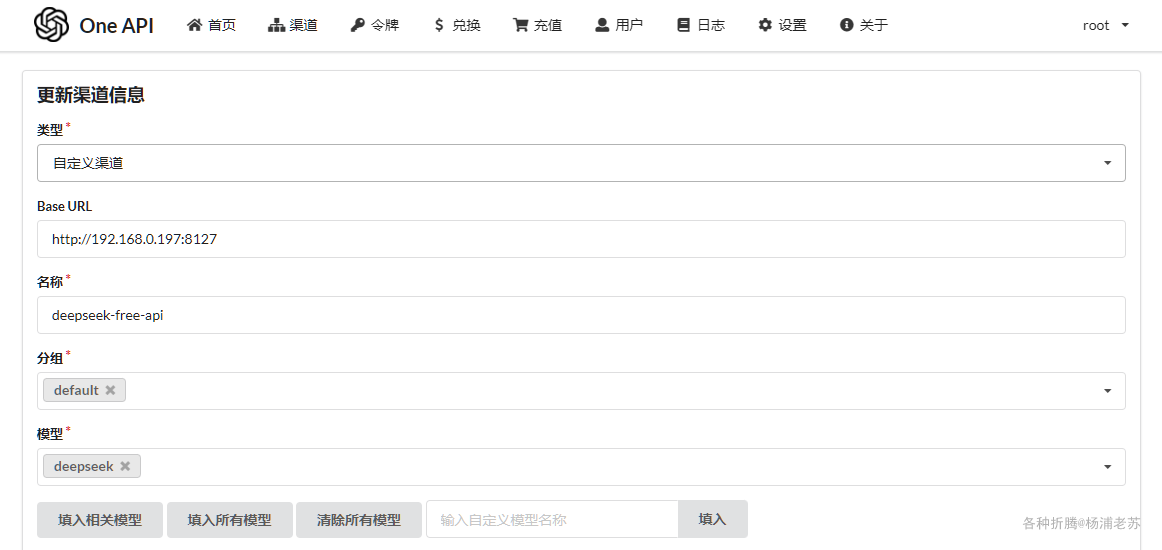Open the 类型 channel type dropdown
1162x550 pixels.
coord(580,163)
